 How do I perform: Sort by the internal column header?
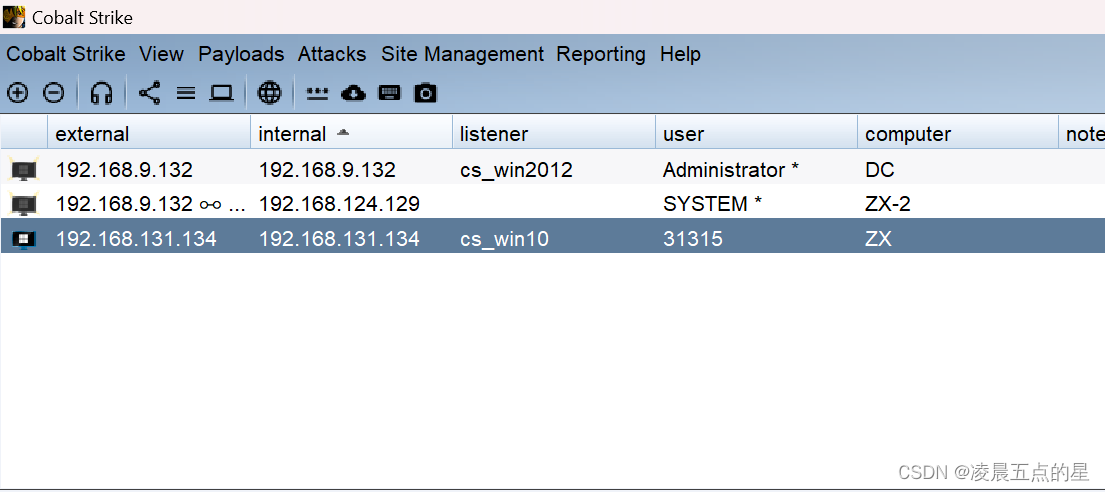coord(352,133)
